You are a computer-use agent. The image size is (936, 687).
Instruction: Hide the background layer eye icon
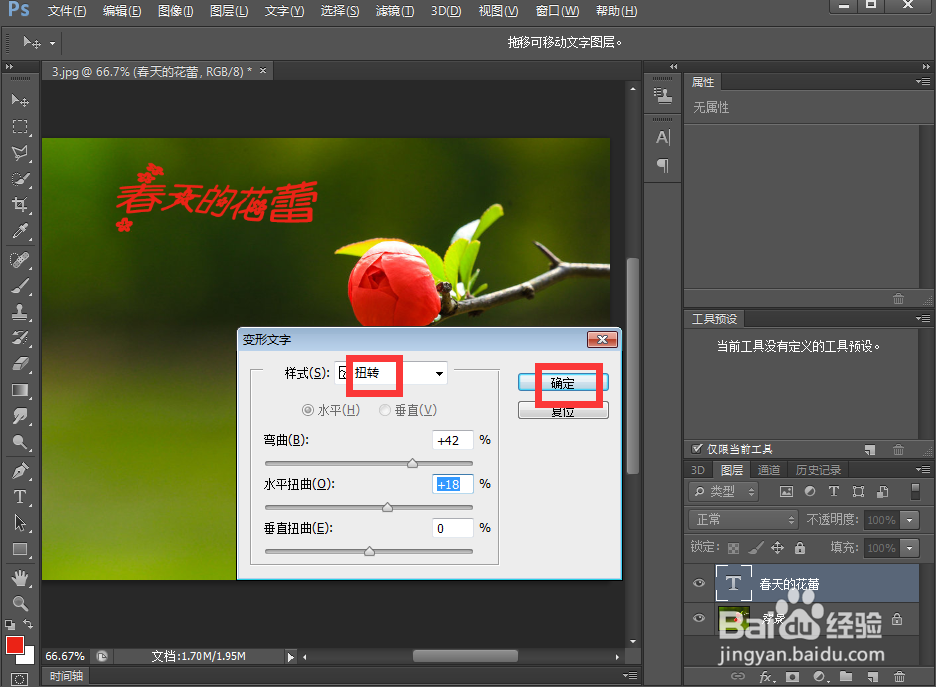[698, 618]
